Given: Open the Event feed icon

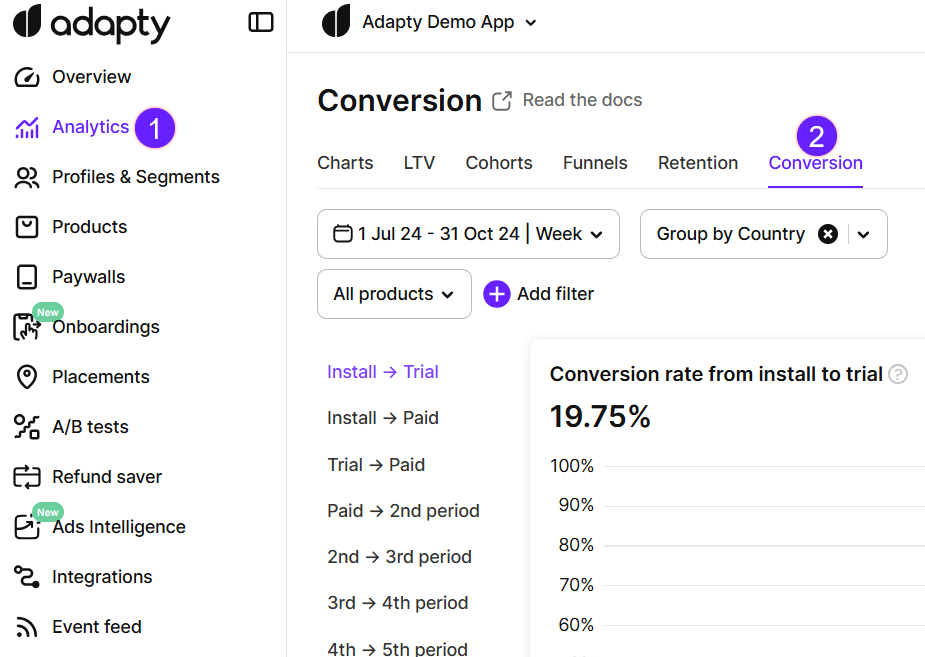Looking at the screenshot, I should point(27,627).
